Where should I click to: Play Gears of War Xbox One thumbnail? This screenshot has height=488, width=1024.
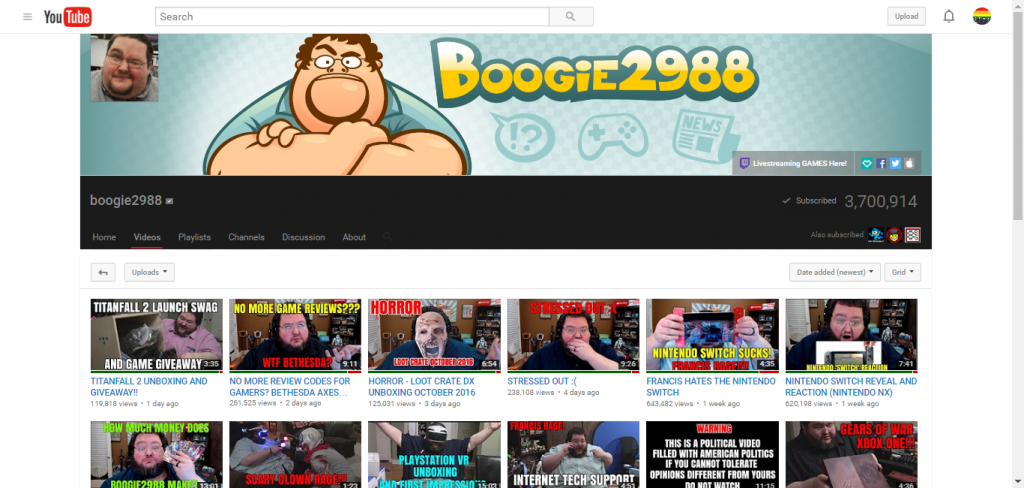[851, 455]
